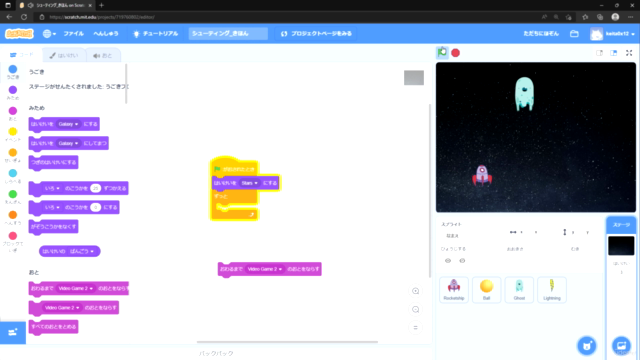This screenshot has height=360, width=640.
Task: Select the イベント events category
Action: pyautogui.click(x=13, y=134)
